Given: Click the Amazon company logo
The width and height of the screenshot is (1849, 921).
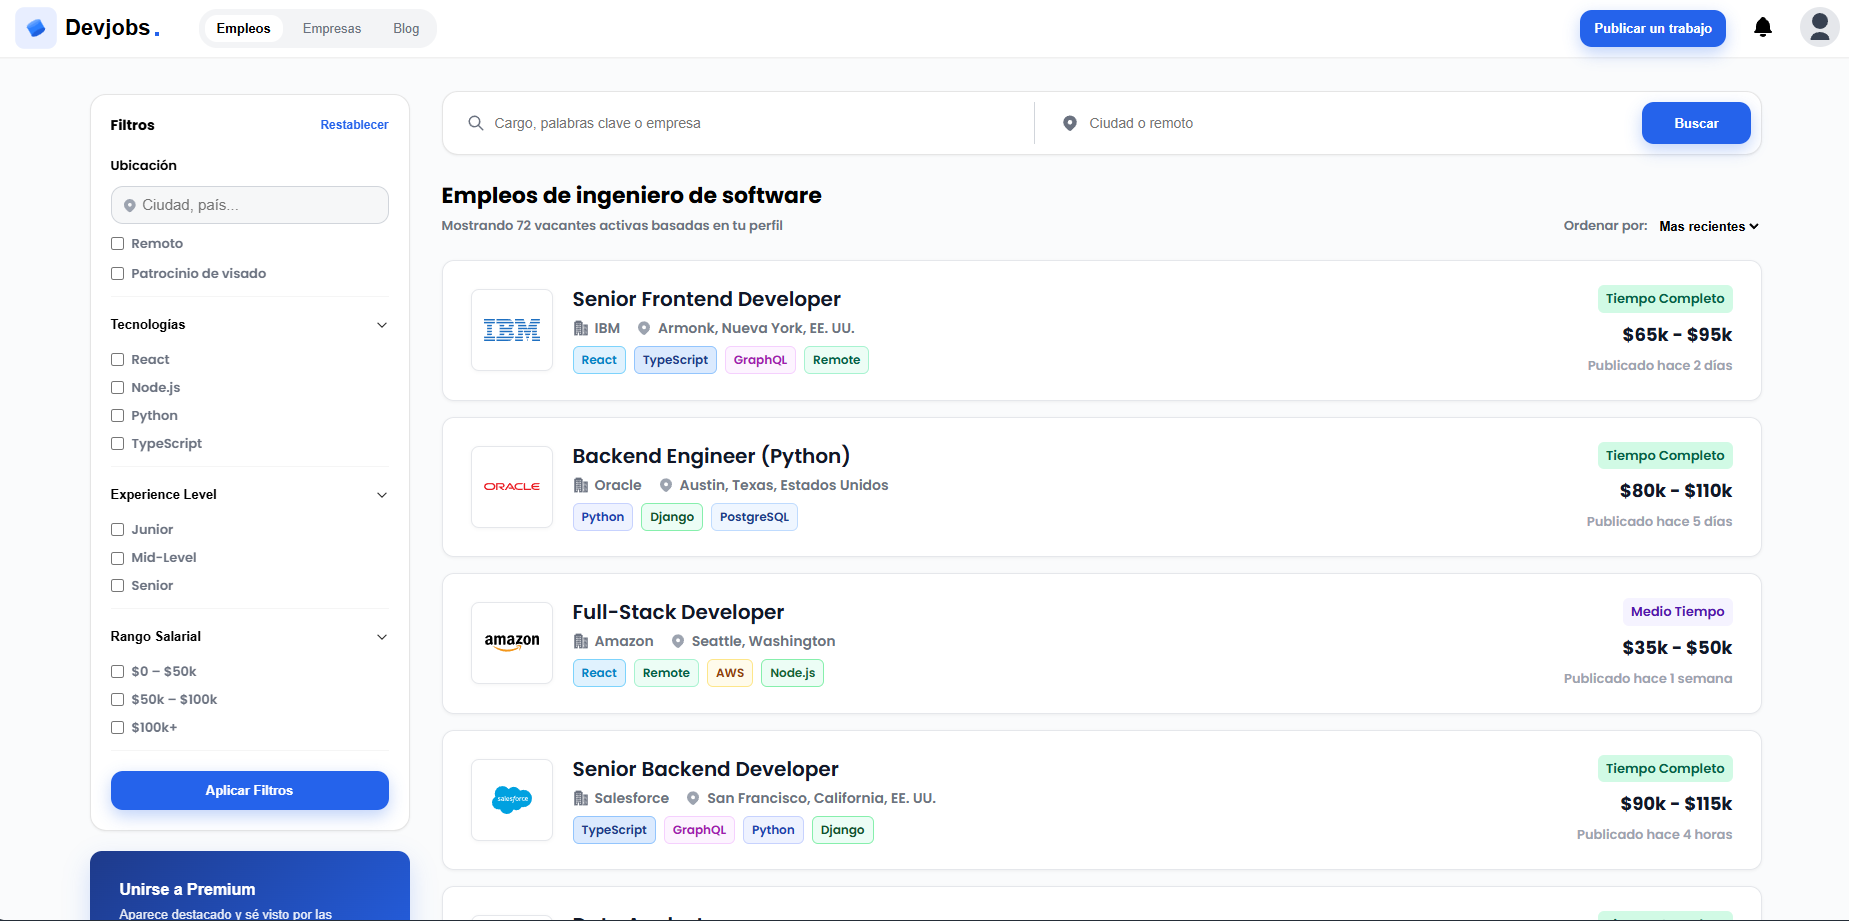Looking at the screenshot, I should coord(511,643).
